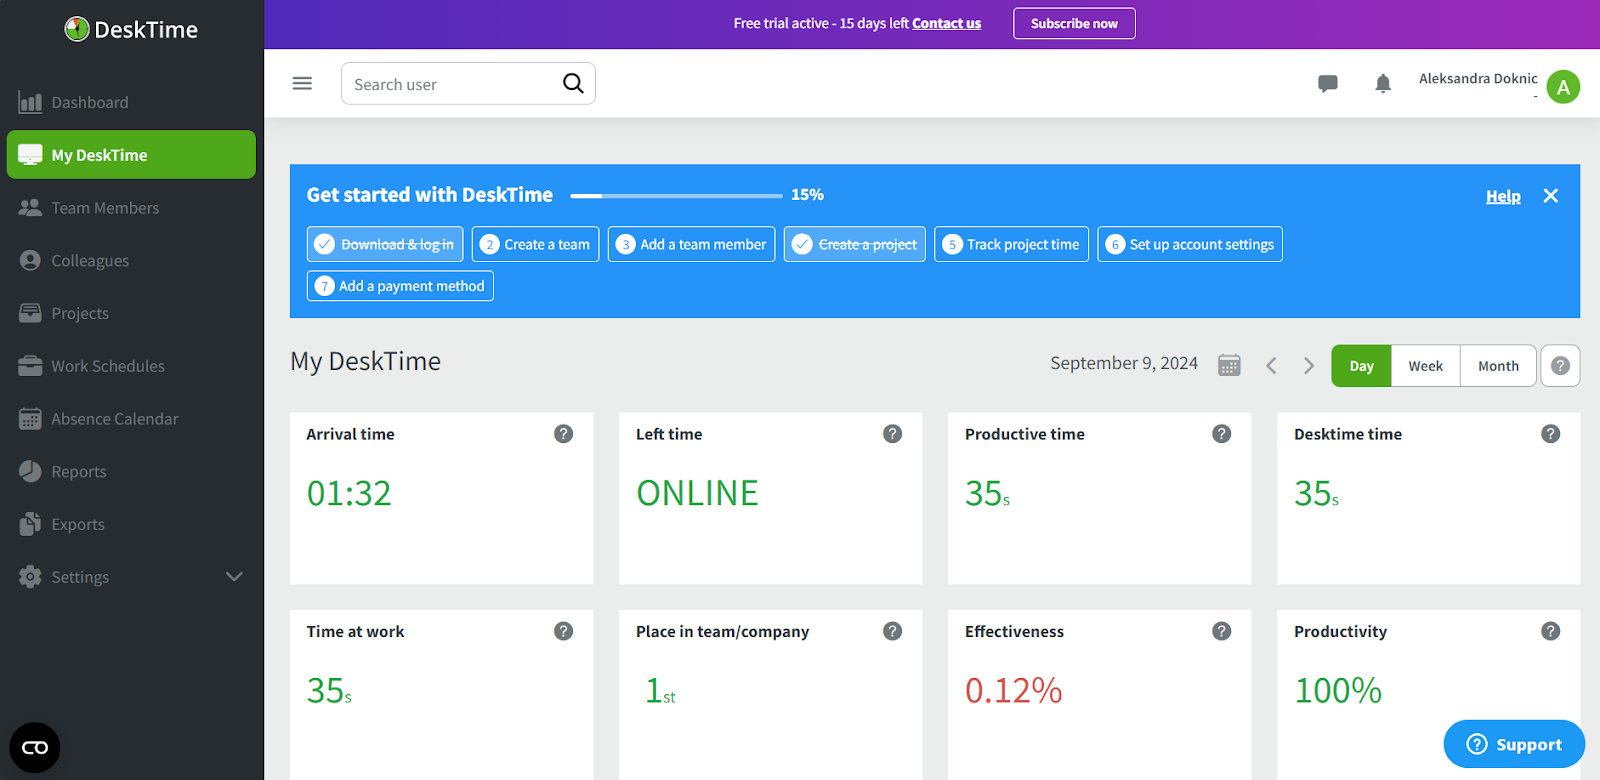The width and height of the screenshot is (1600, 780).
Task: Click the onboarding progress bar
Action: pos(676,196)
